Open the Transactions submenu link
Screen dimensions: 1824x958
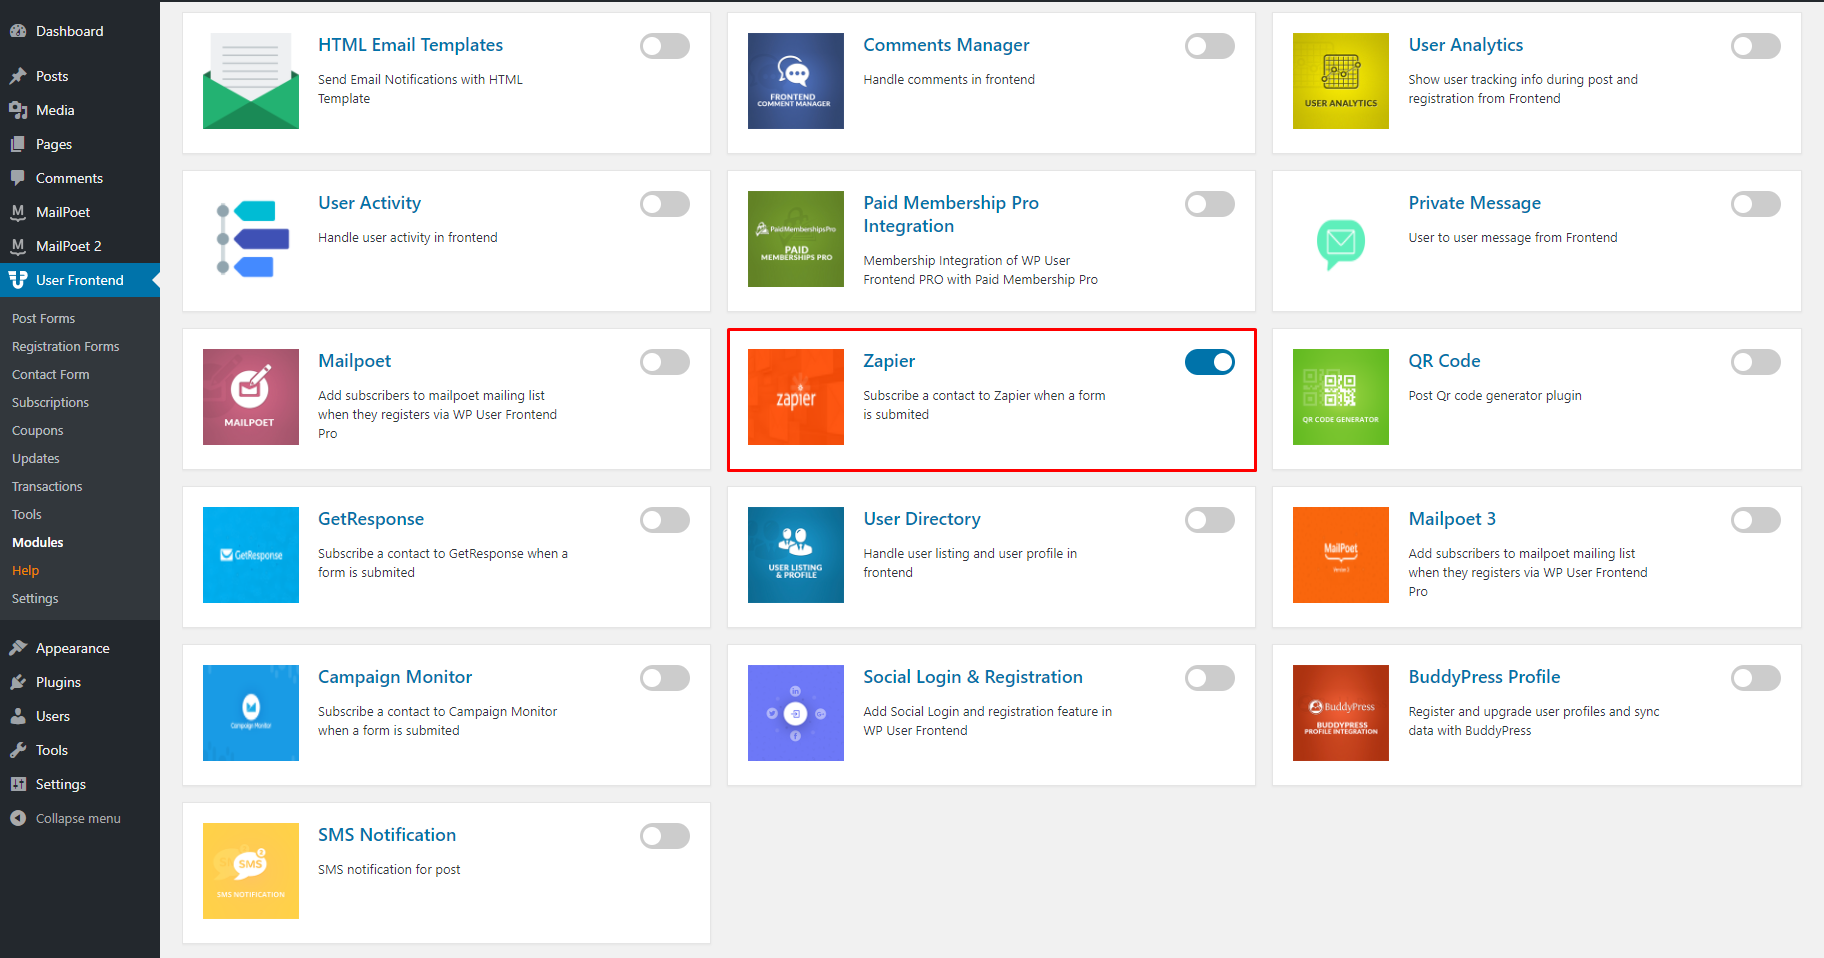(48, 486)
